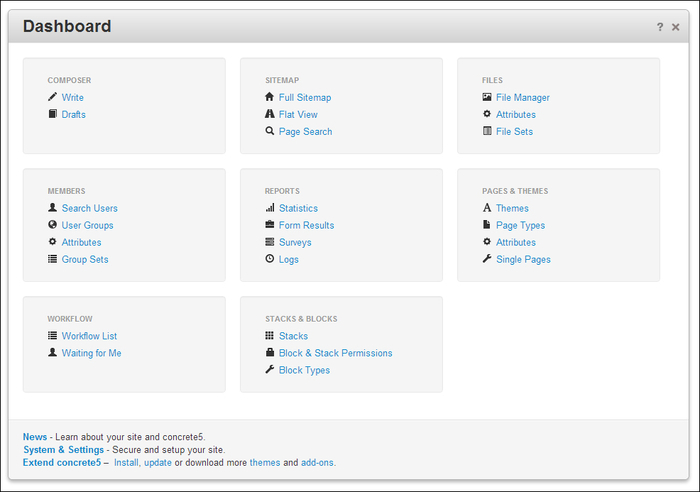
Task: Click the bar chart icon beside Statistics
Action: 270,208
